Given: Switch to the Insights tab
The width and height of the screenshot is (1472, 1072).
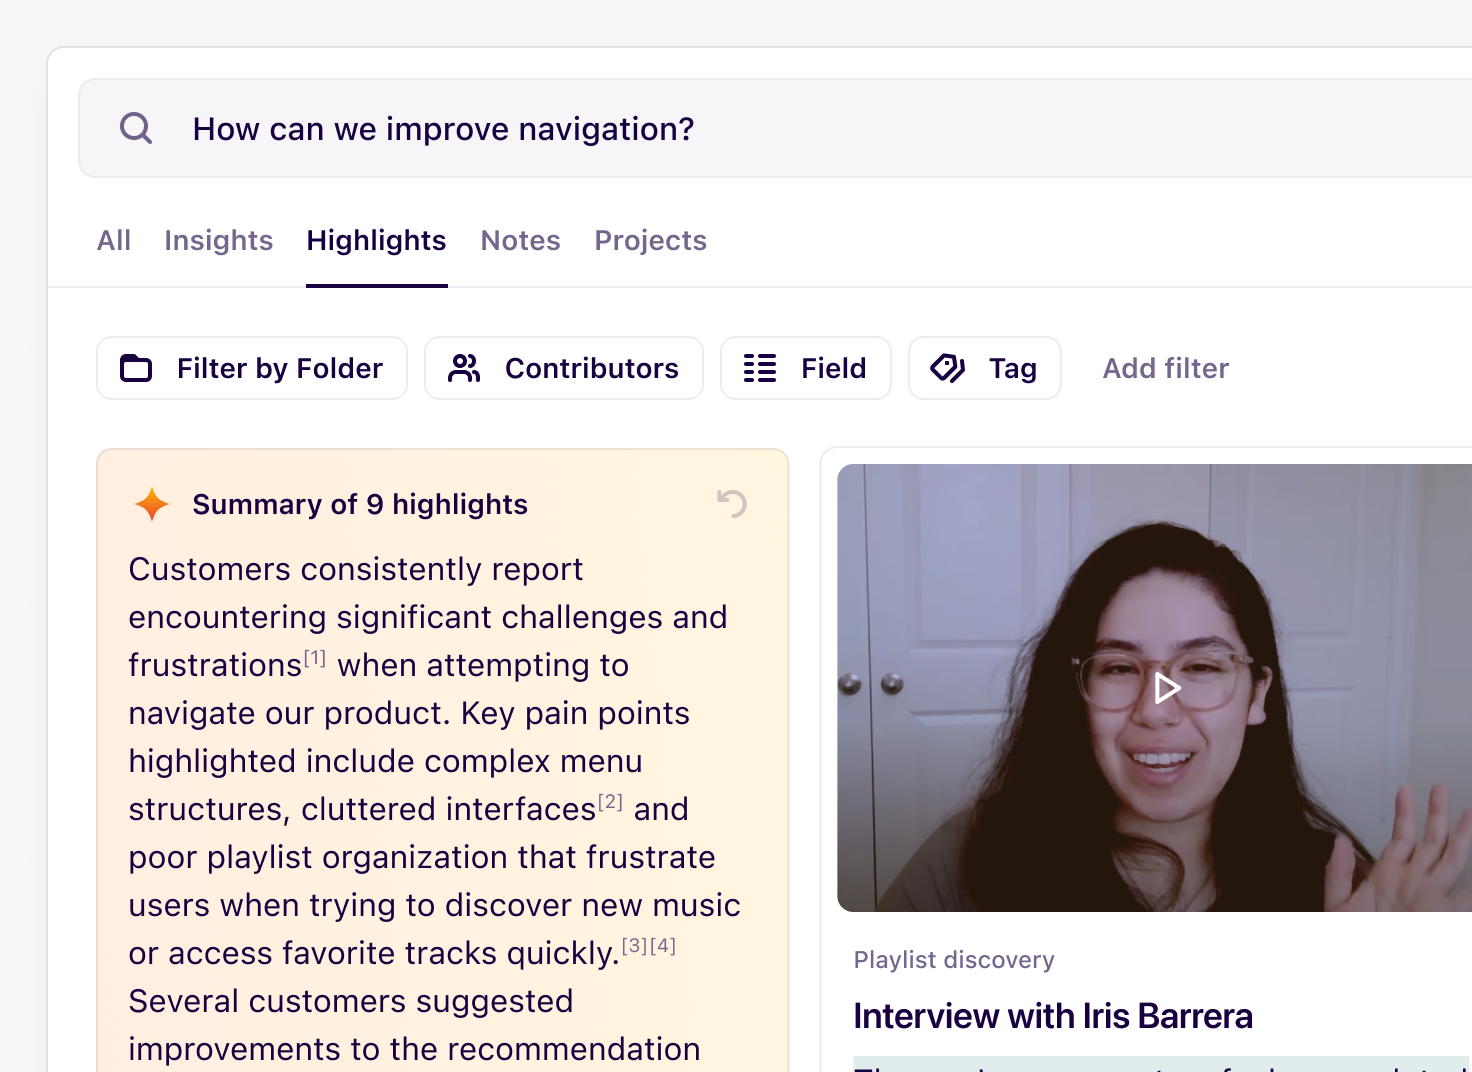Looking at the screenshot, I should [219, 240].
